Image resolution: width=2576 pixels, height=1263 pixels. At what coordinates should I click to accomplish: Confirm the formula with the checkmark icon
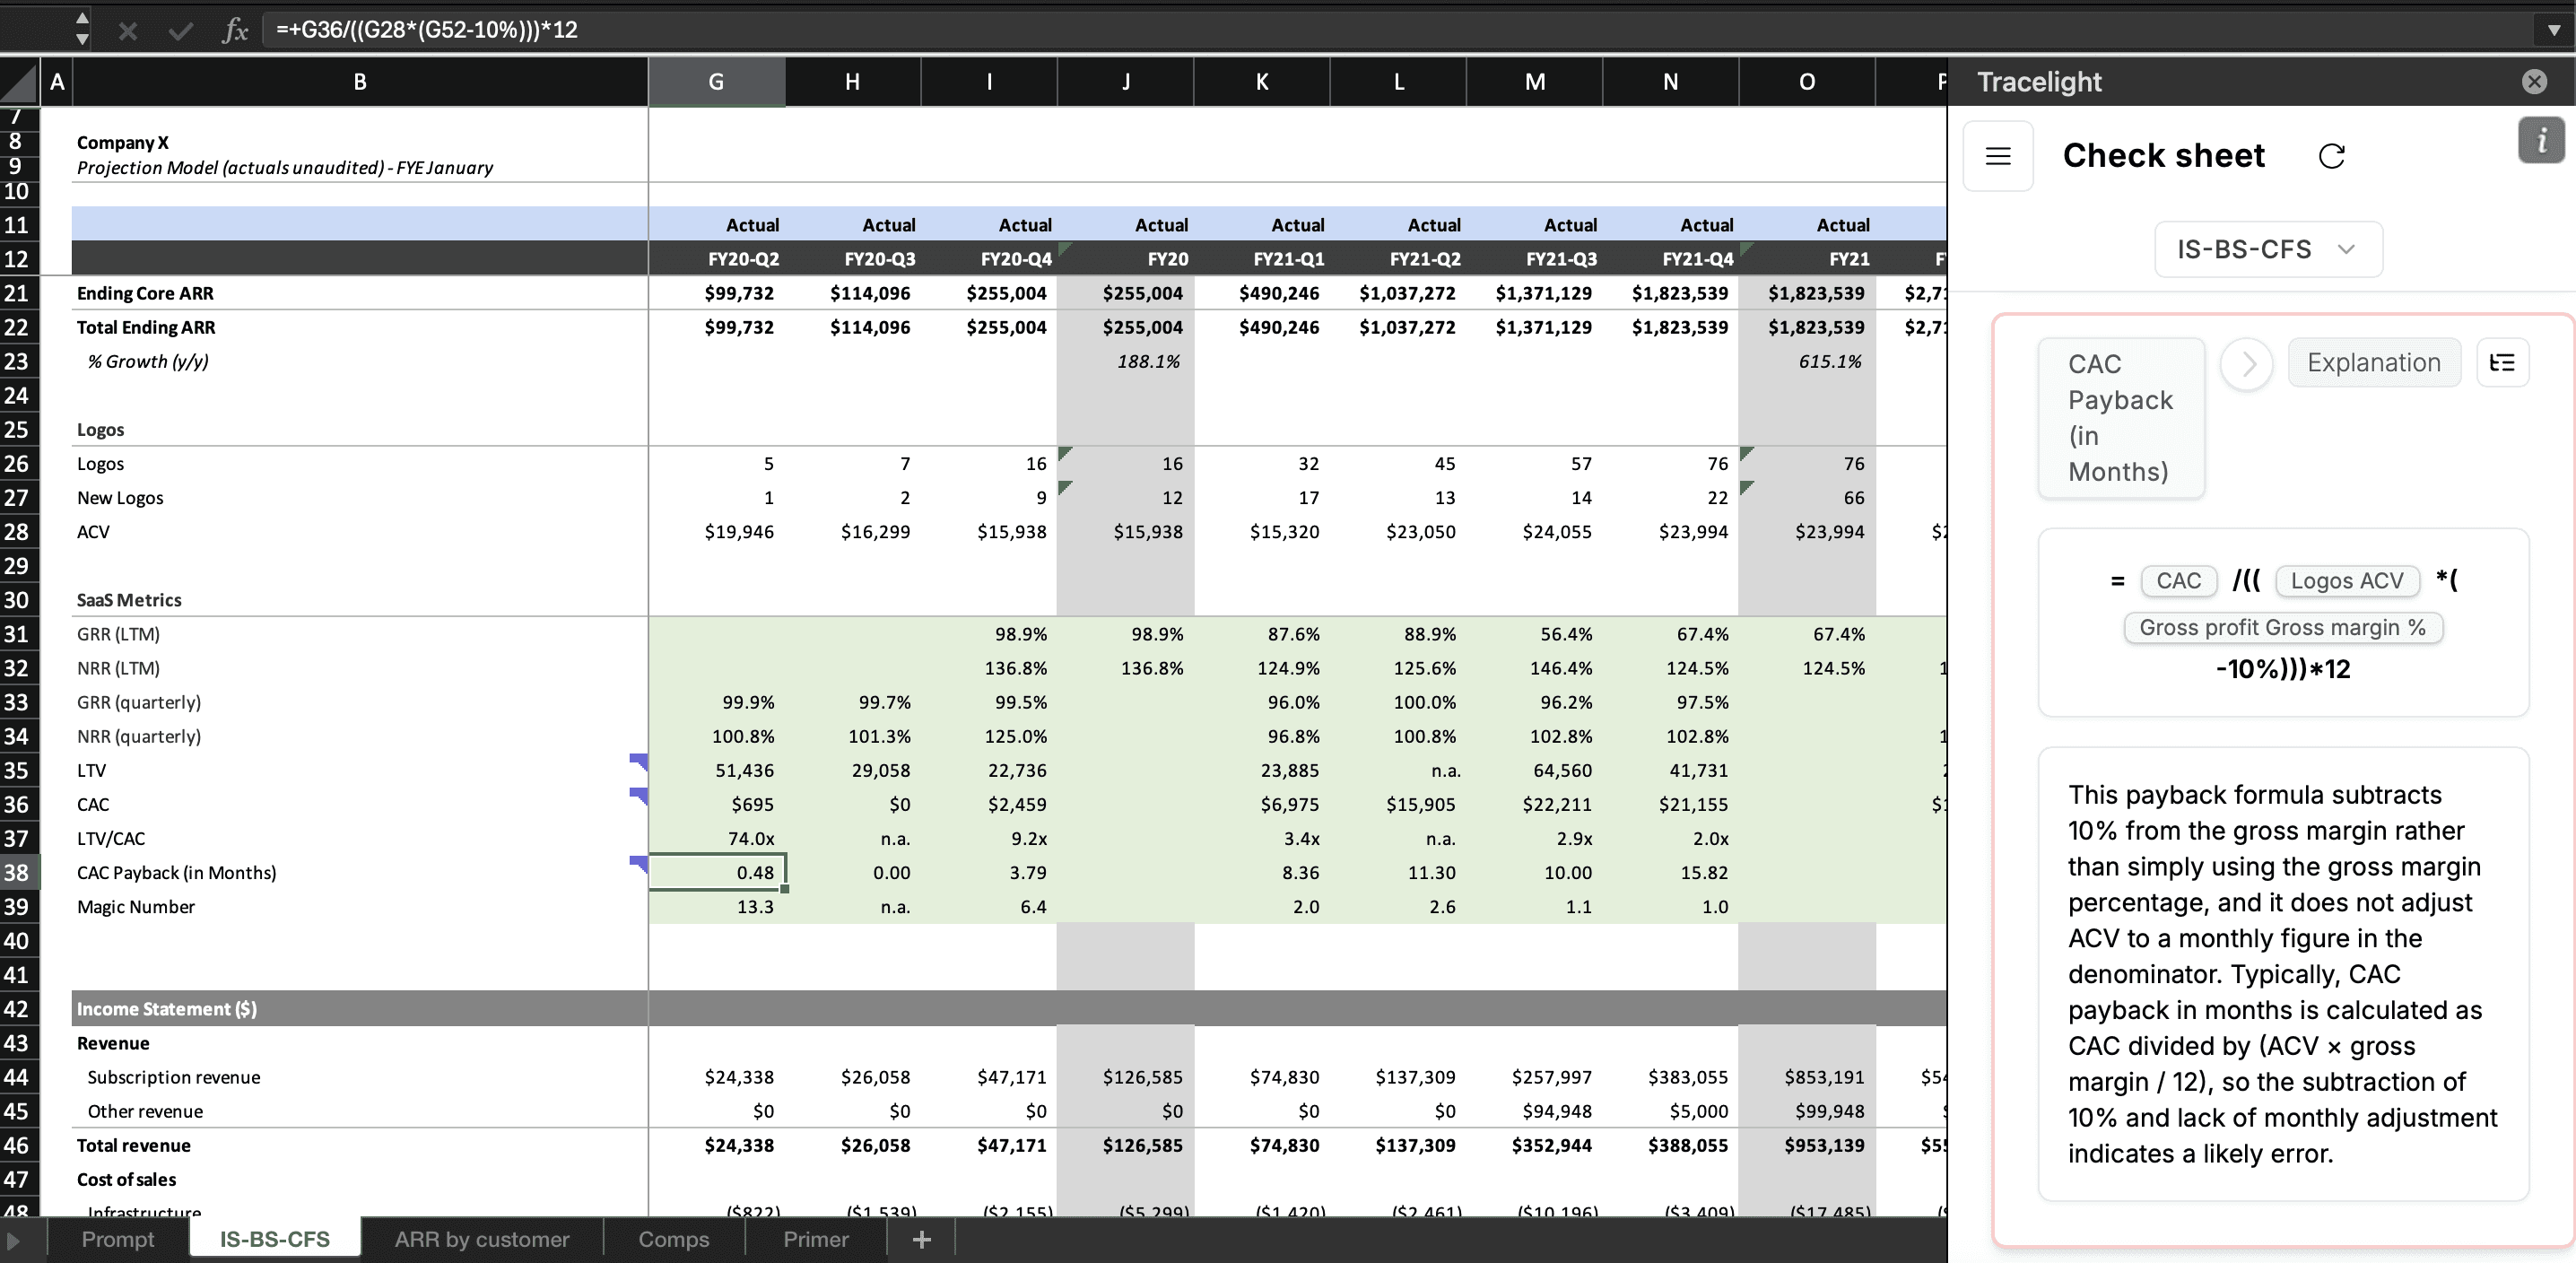180,31
